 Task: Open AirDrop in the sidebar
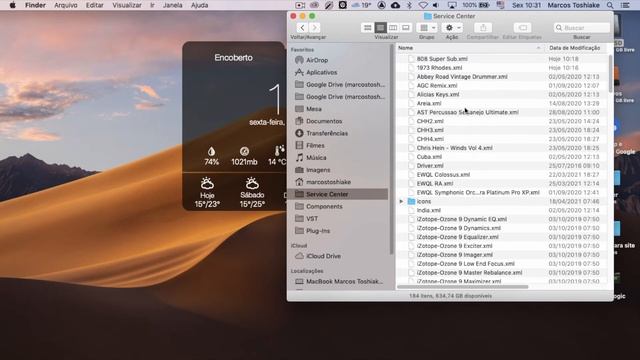pos(317,60)
